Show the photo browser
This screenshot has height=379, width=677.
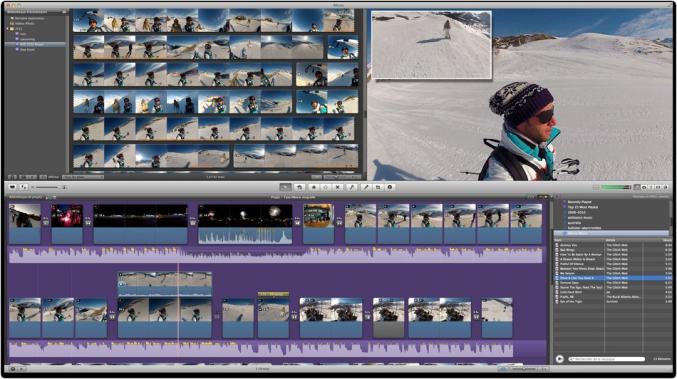(644, 187)
